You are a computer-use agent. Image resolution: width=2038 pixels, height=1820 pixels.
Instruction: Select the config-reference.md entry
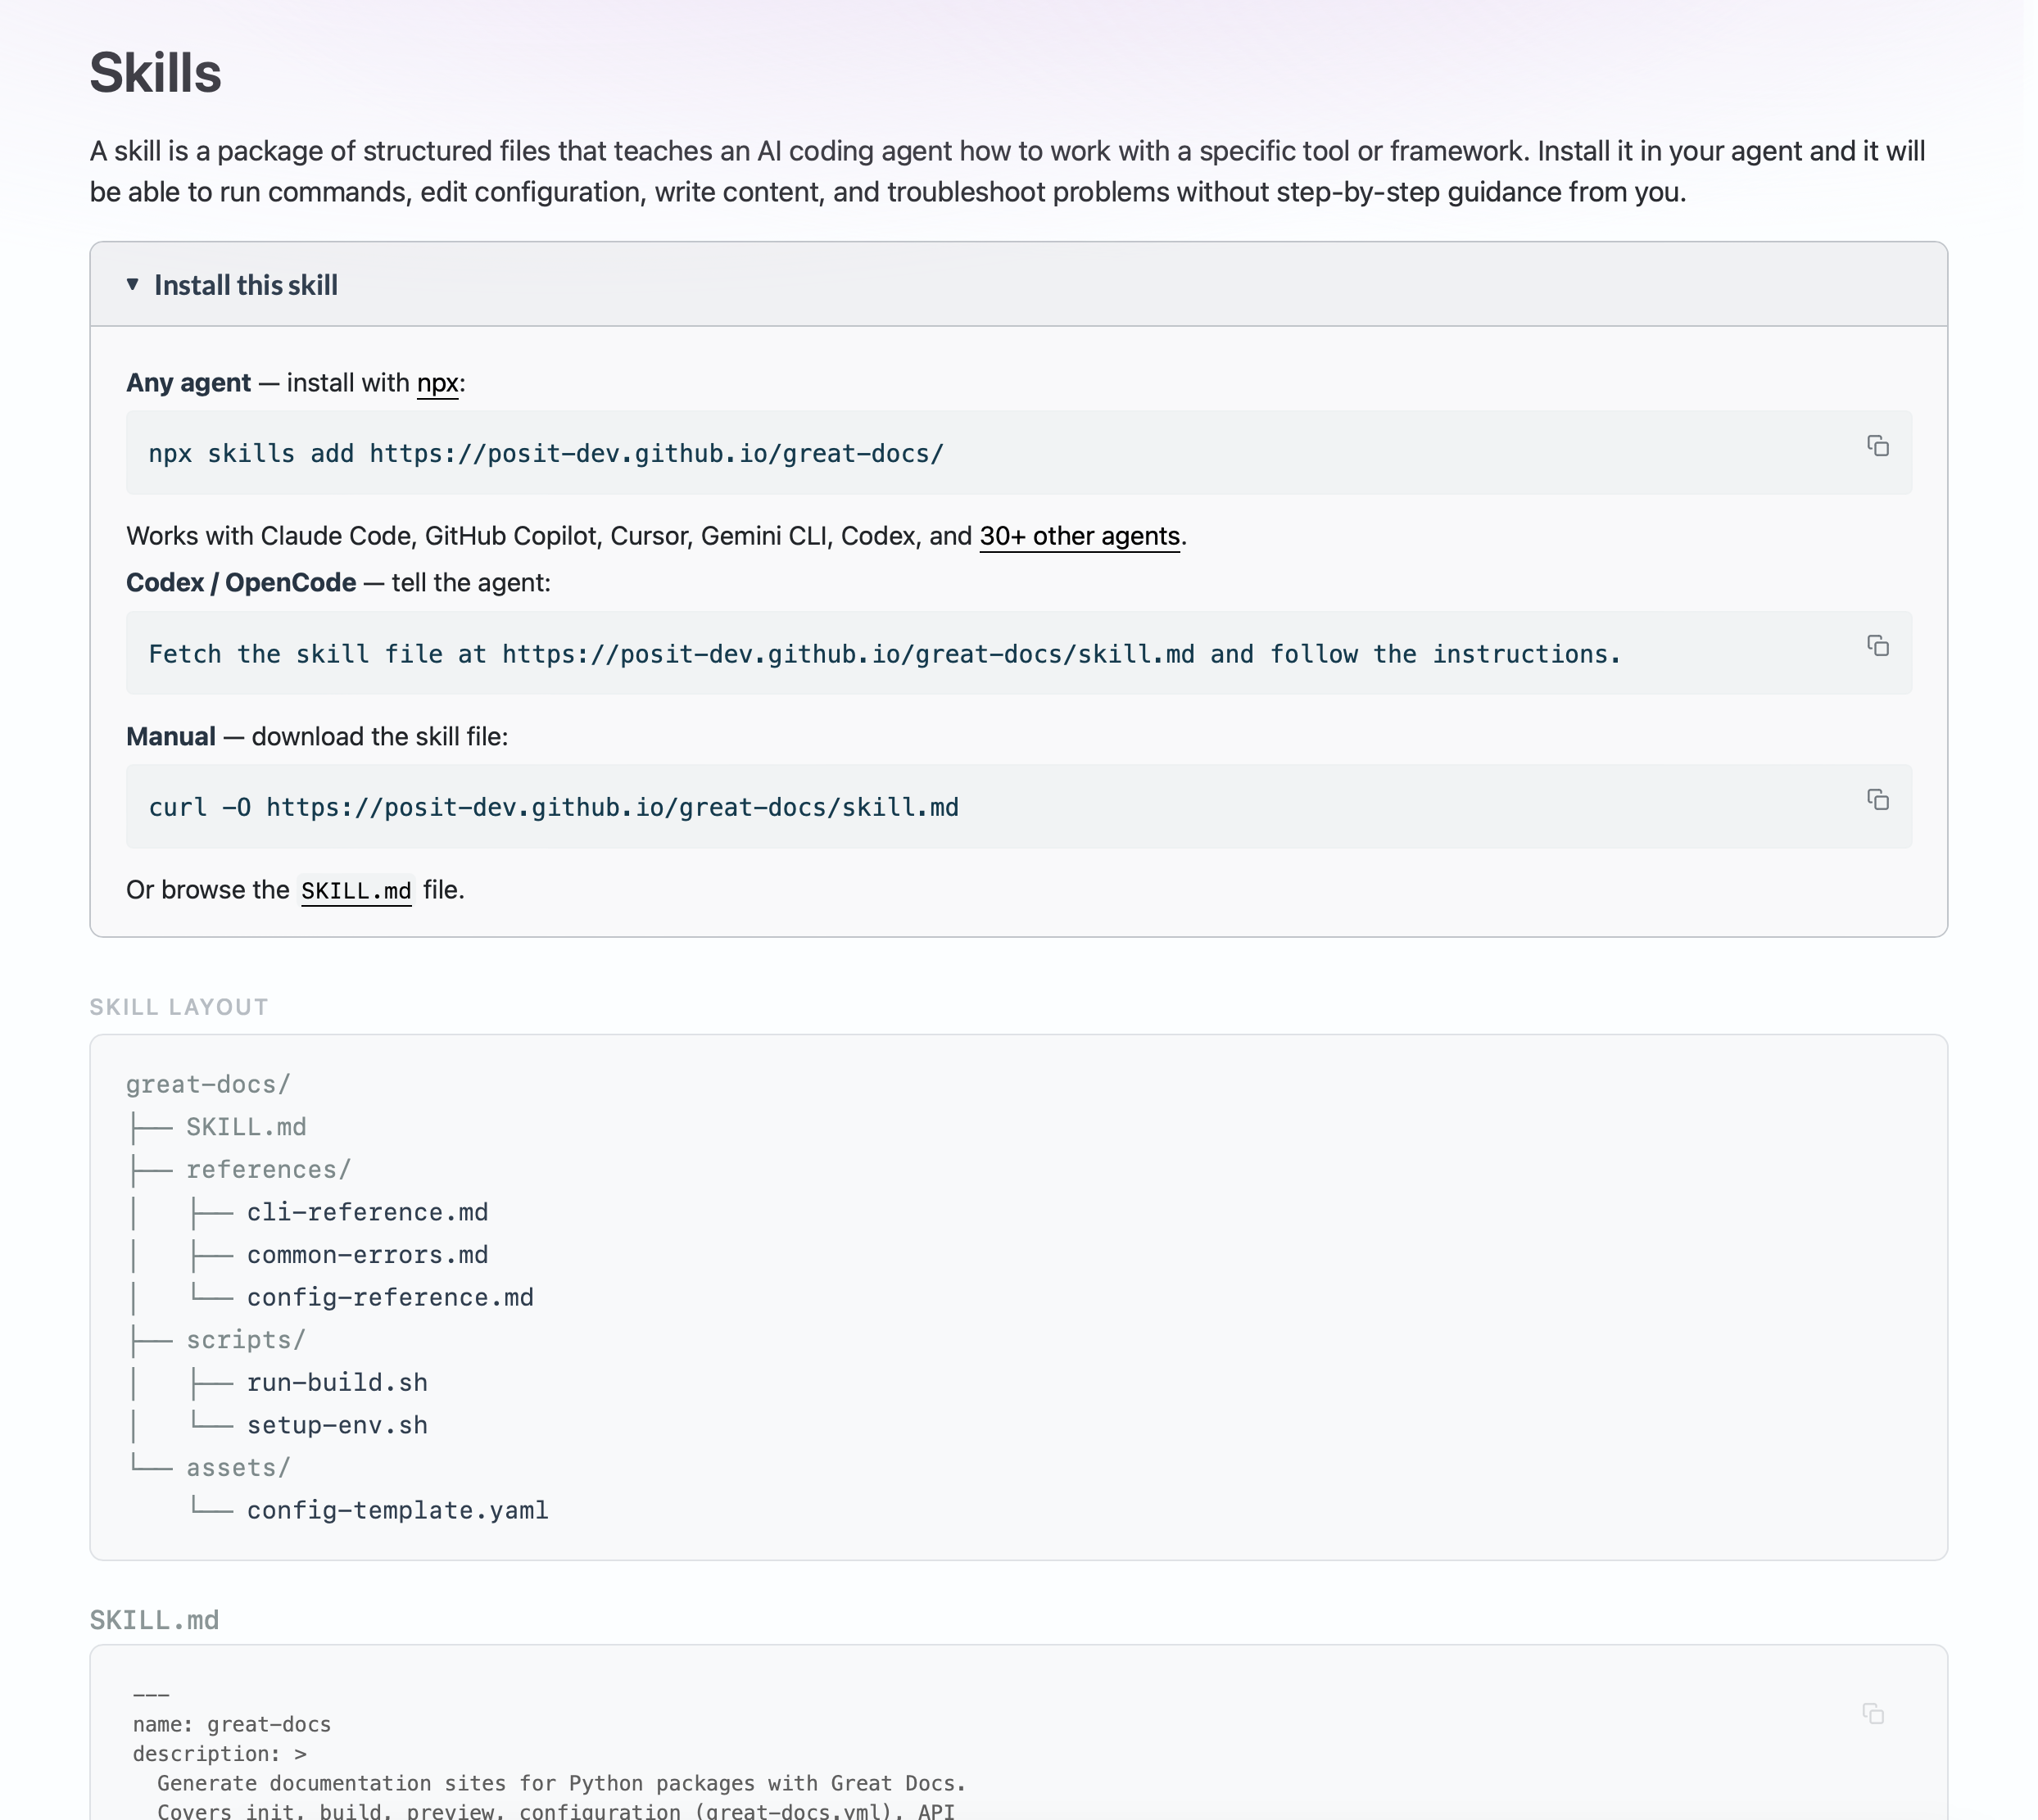coord(390,1297)
